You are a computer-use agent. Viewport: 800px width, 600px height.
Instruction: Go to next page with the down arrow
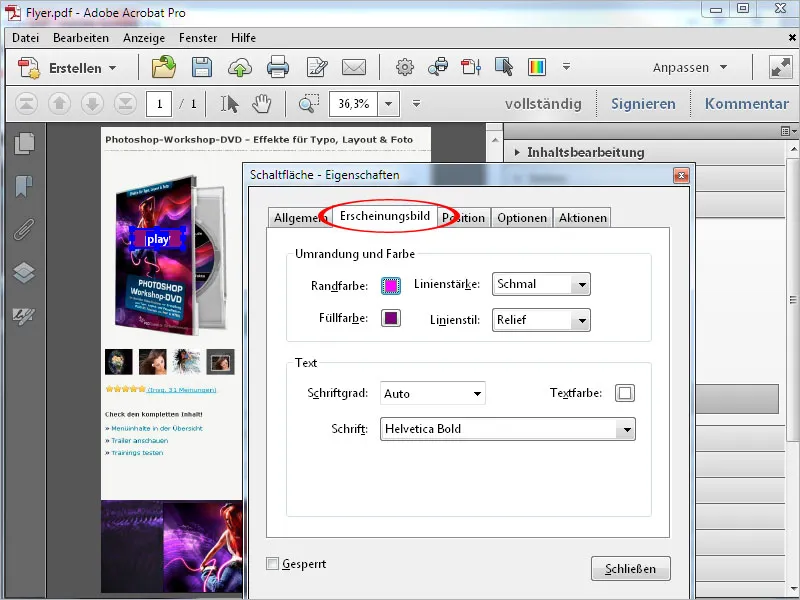(92, 104)
